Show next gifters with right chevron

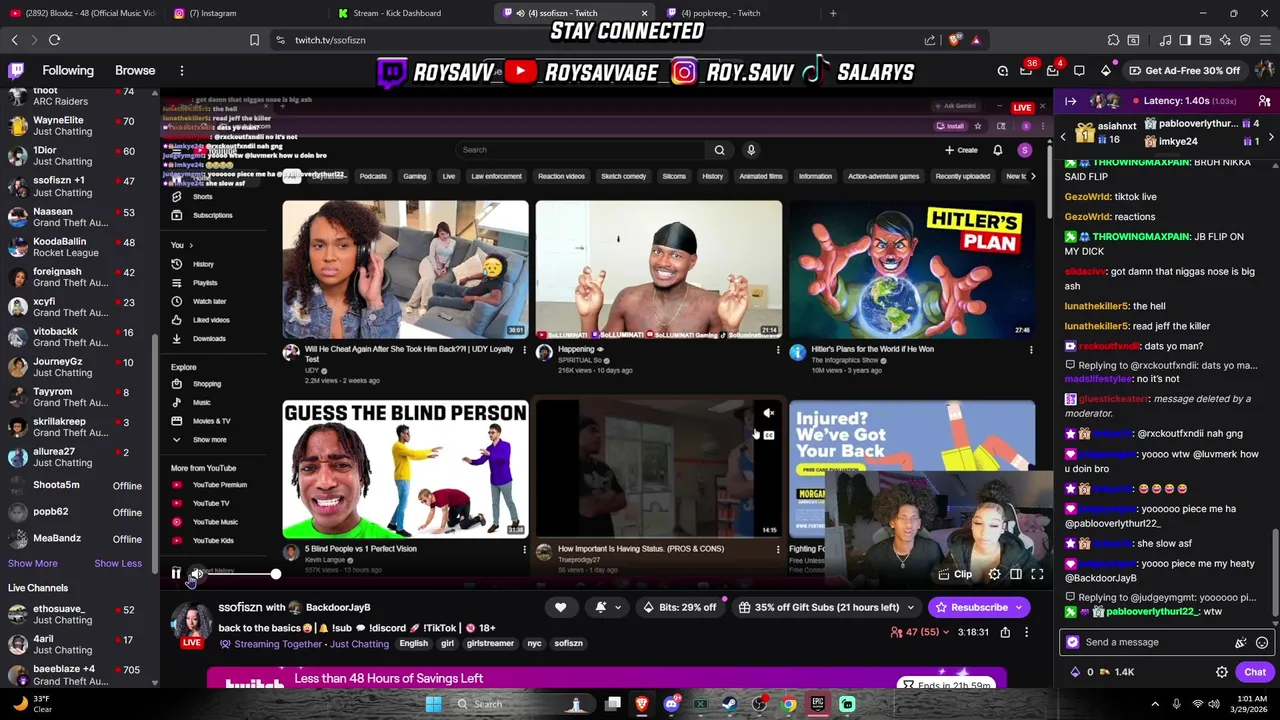1271,136
